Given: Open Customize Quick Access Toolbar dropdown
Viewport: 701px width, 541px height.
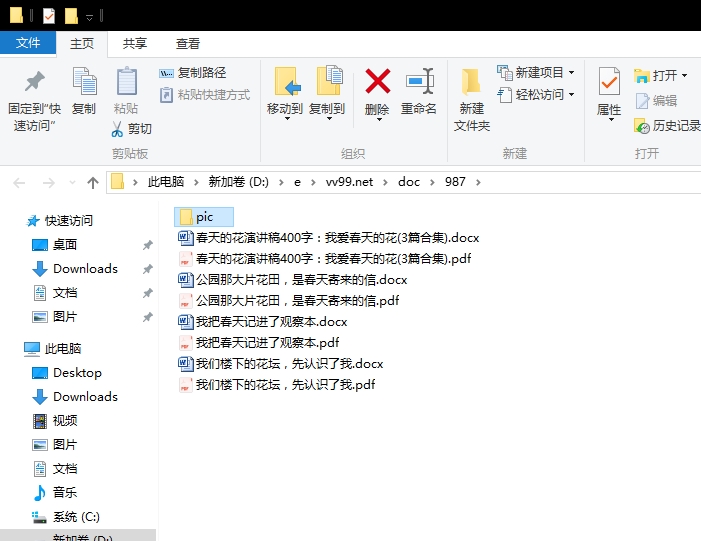Looking at the screenshot, I should coord(89,17).
